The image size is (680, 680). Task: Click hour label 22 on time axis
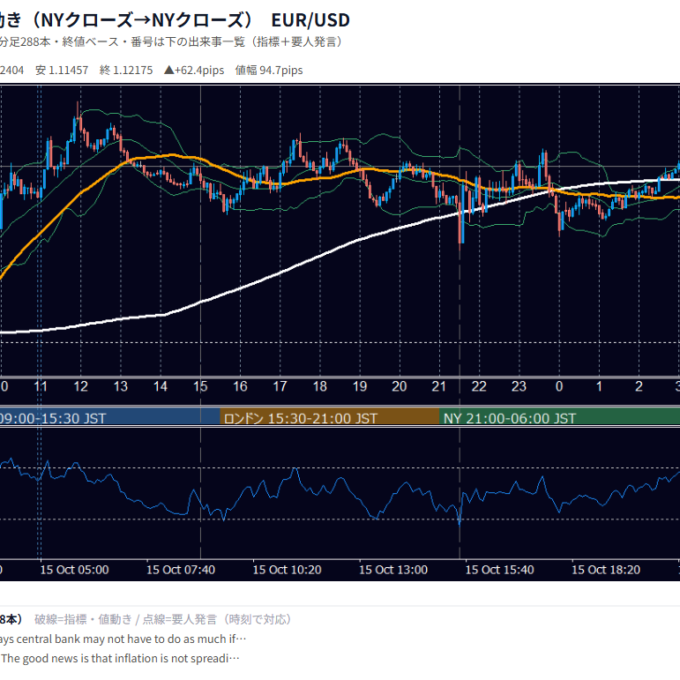pyautogui.click(x=479, y=386)
